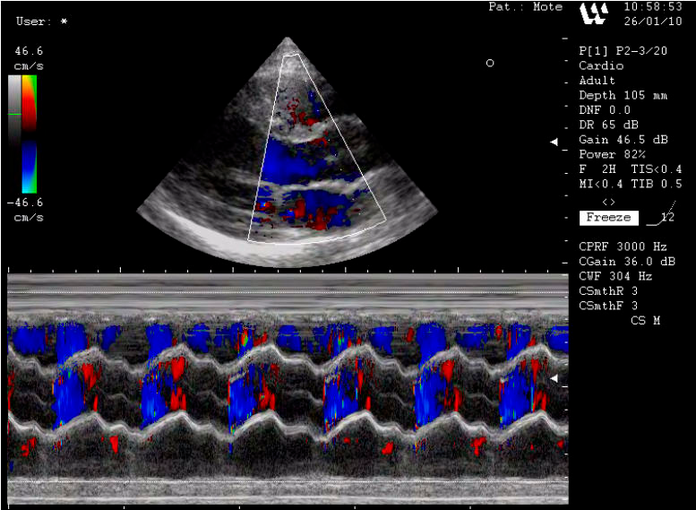This screenshot has height=510, width=696.
Task: Click the focus marker arrow beside Gain
Action: (554, 142)
